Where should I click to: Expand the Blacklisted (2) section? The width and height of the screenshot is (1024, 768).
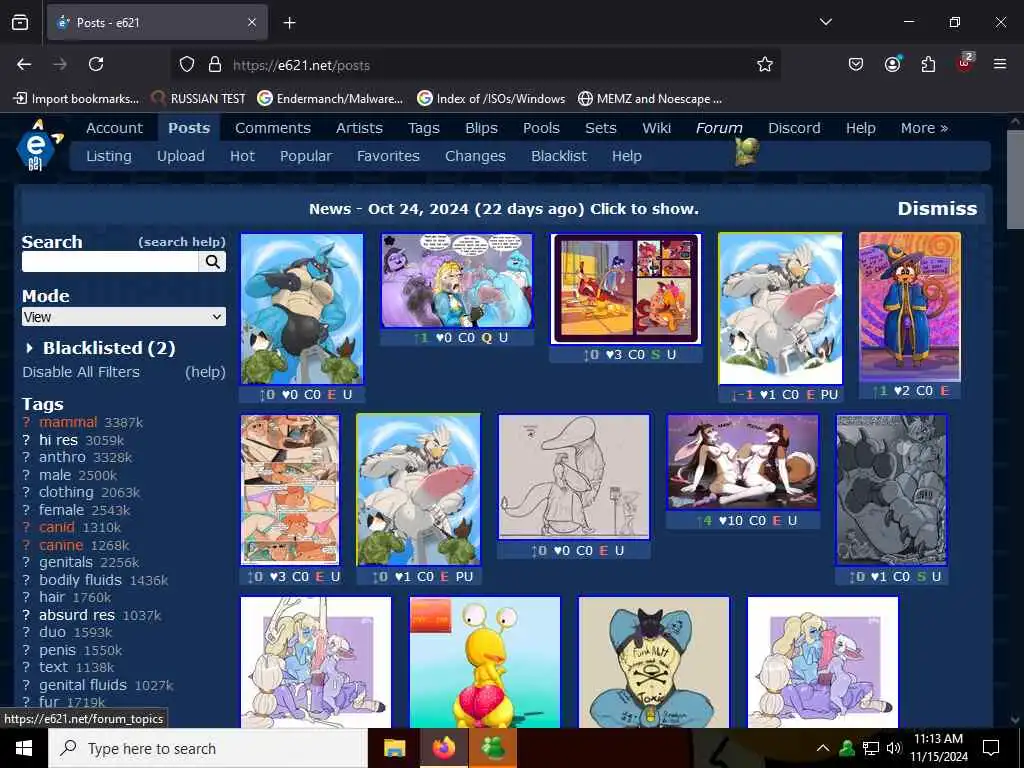click(x=99, y=348)
